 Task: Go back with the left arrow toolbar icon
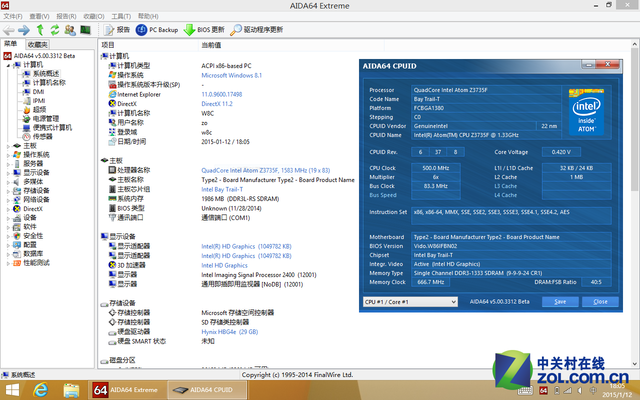(x=9, y=30)
